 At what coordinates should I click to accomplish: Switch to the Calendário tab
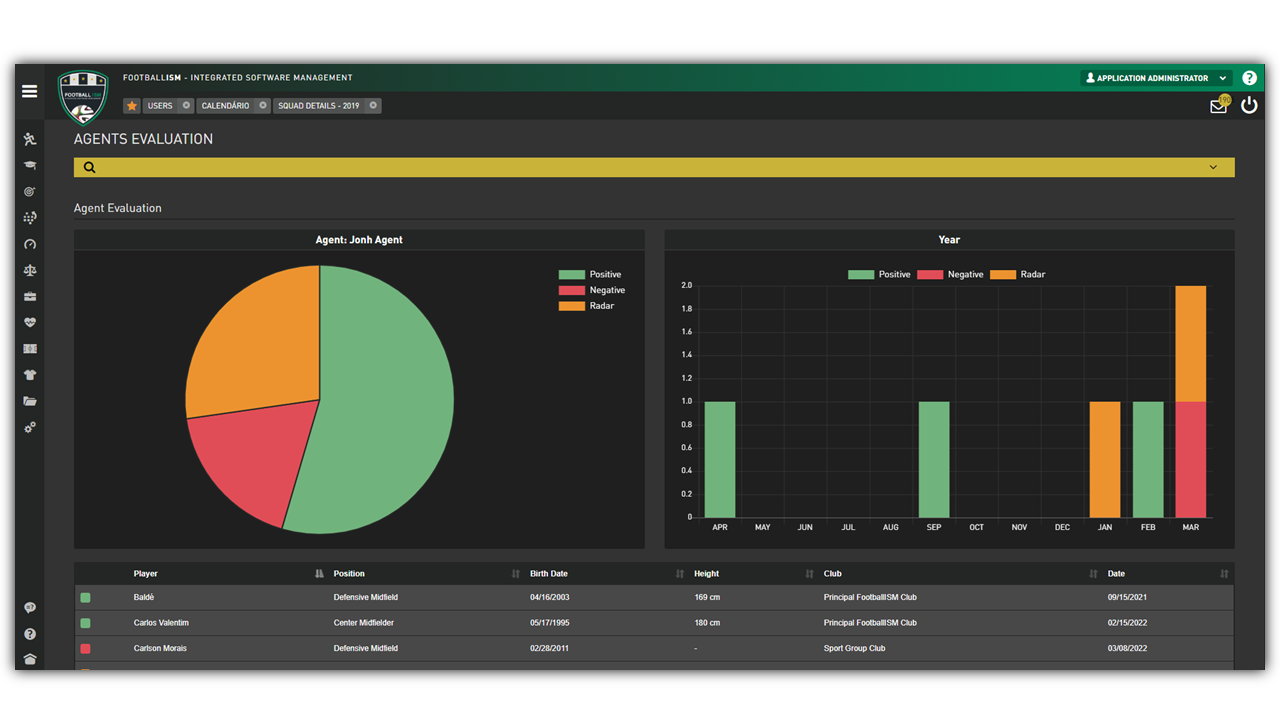[x=225, y=105]
